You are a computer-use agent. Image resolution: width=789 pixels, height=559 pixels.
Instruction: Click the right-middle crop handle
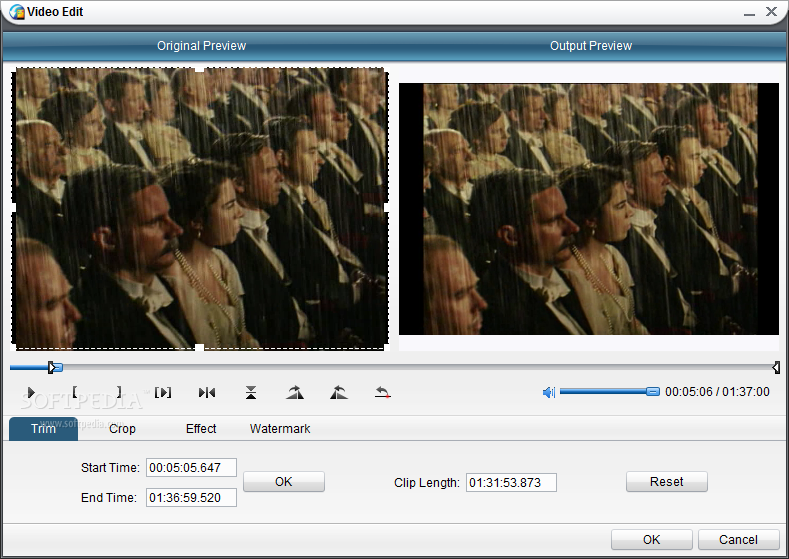click(386, 208)
